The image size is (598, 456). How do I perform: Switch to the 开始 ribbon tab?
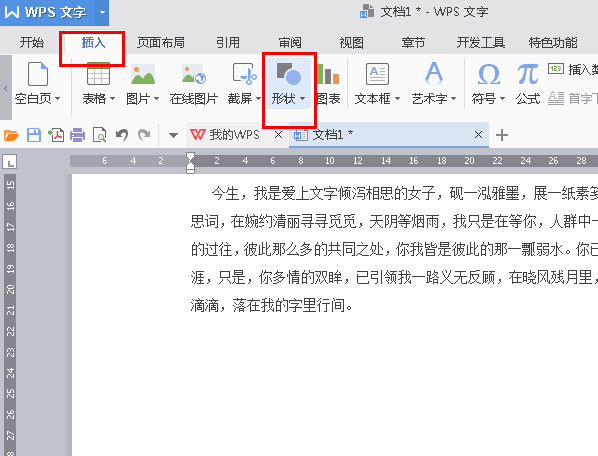32,42
